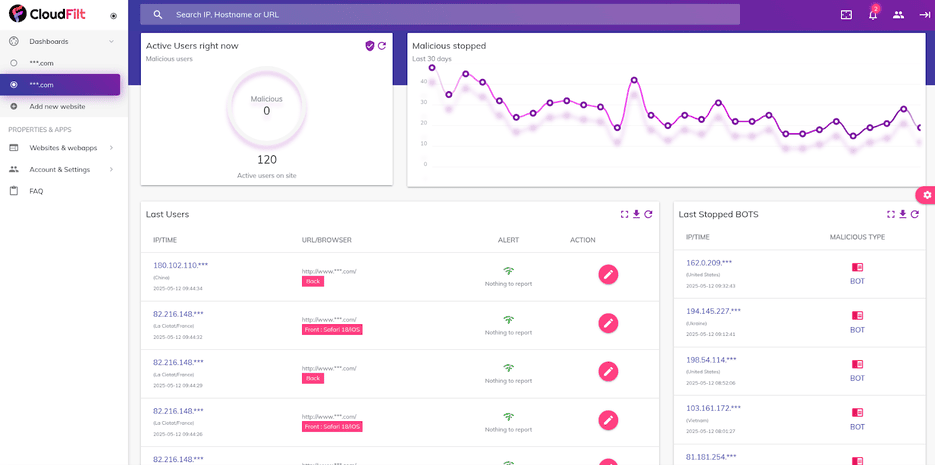935x465 pixels.
Task: Click the shield icon in Active Users
Action: click(x=369, y=46)
